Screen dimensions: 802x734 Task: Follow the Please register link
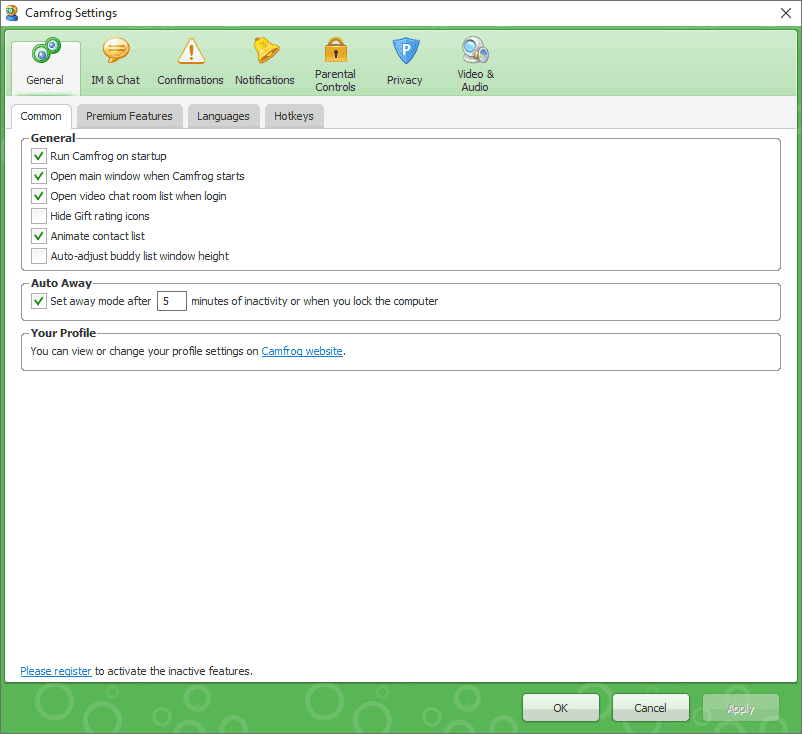[x=56, y=671]
